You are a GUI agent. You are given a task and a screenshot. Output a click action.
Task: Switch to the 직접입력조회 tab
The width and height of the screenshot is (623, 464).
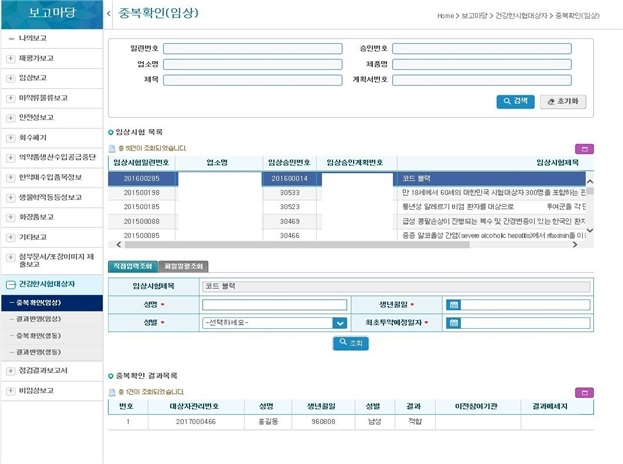(x=133, y=266)
